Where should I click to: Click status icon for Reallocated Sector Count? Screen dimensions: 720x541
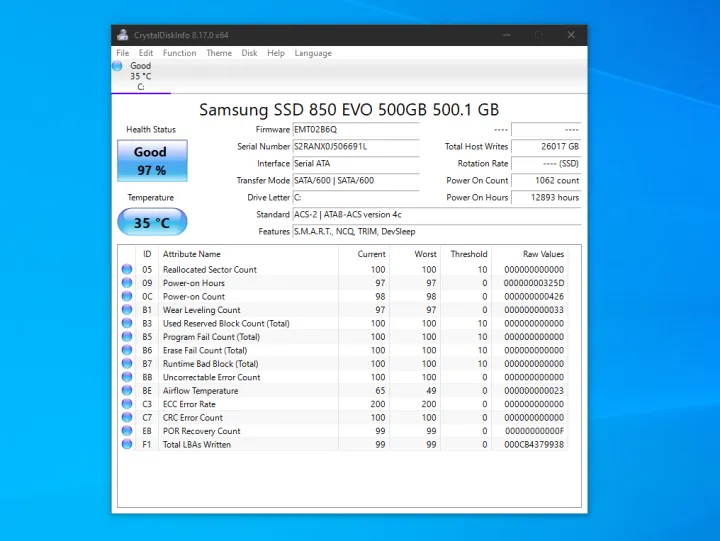click(x=127, y=270)
